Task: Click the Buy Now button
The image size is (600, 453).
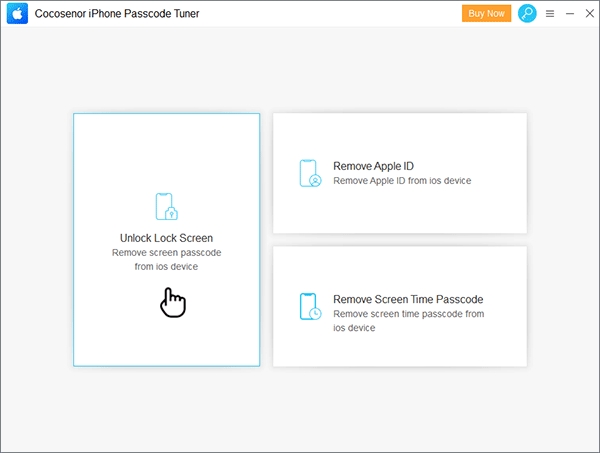Action: coord(486,13)
